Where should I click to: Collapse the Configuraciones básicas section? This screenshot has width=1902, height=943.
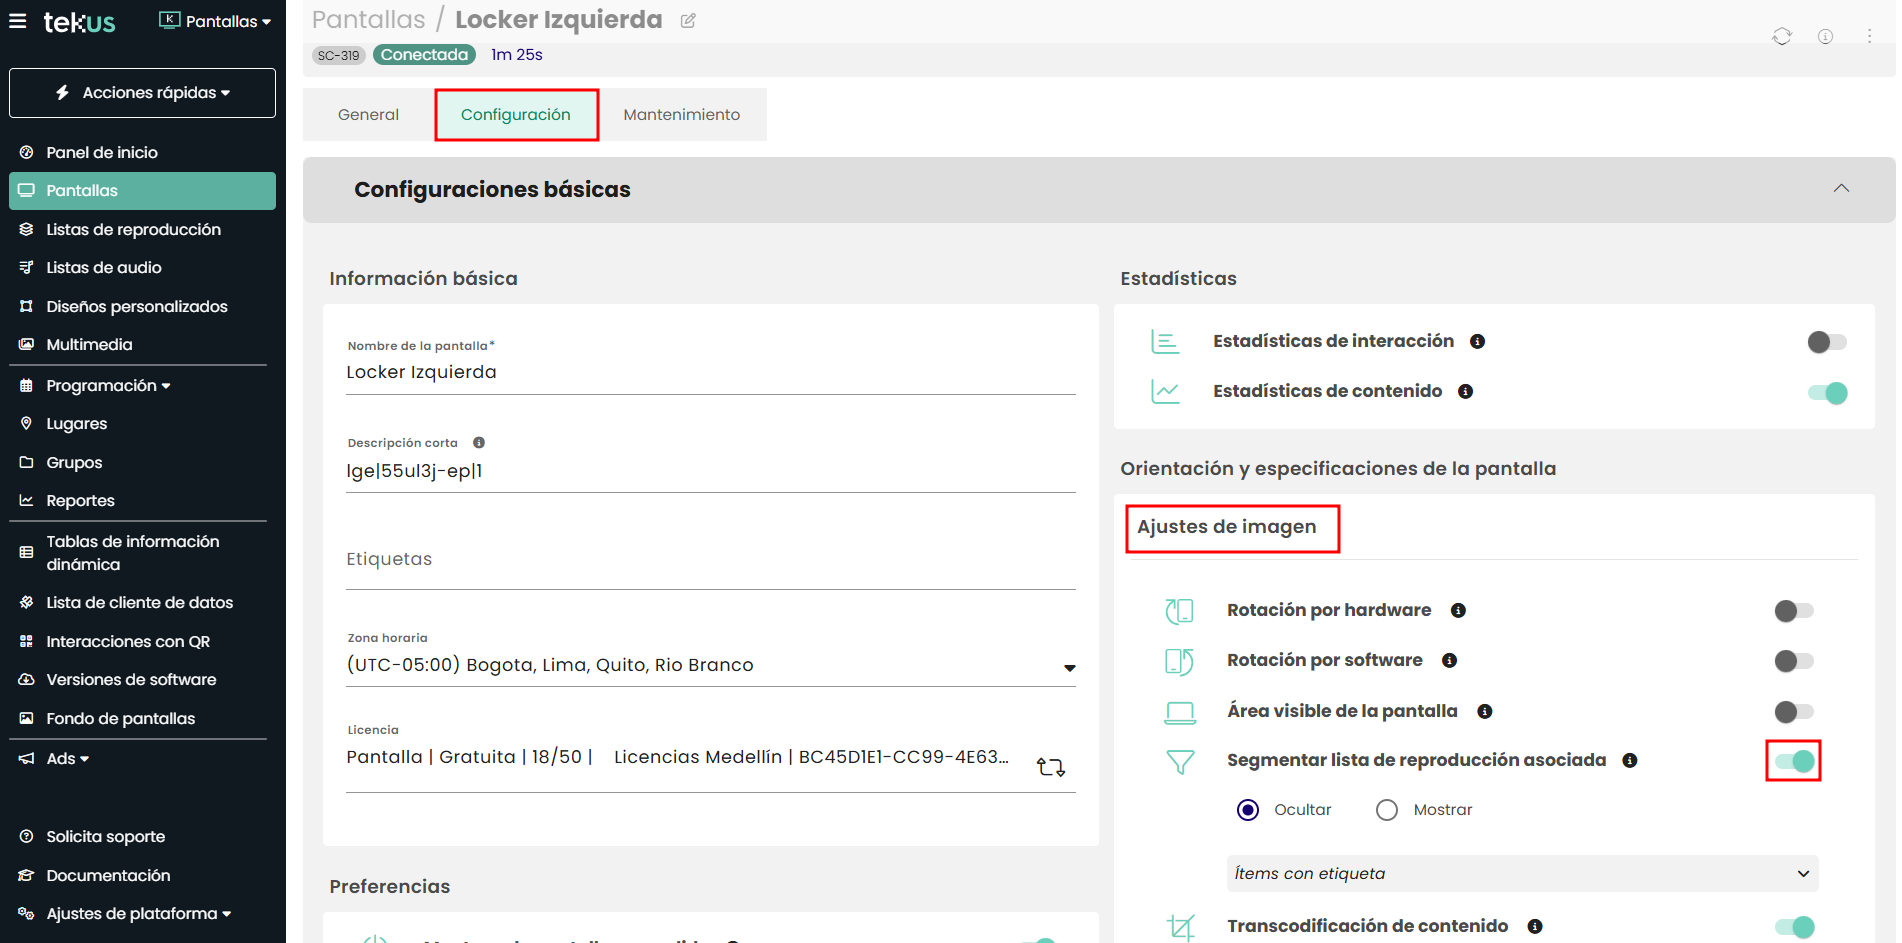pyautogui.click(x=1840, y=189)
